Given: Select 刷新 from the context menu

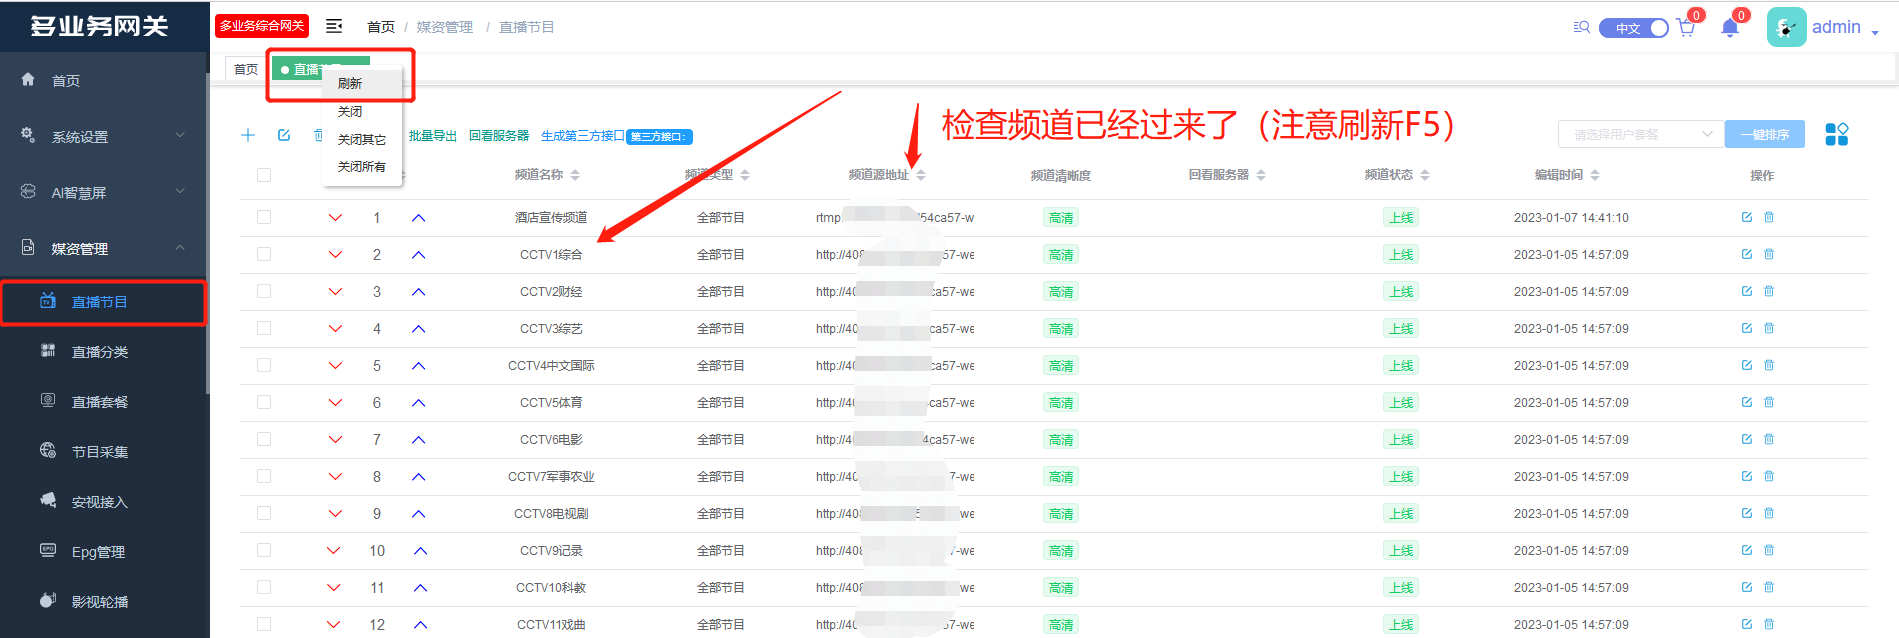Looking at the screenshot, I should [x=350, y=84].
